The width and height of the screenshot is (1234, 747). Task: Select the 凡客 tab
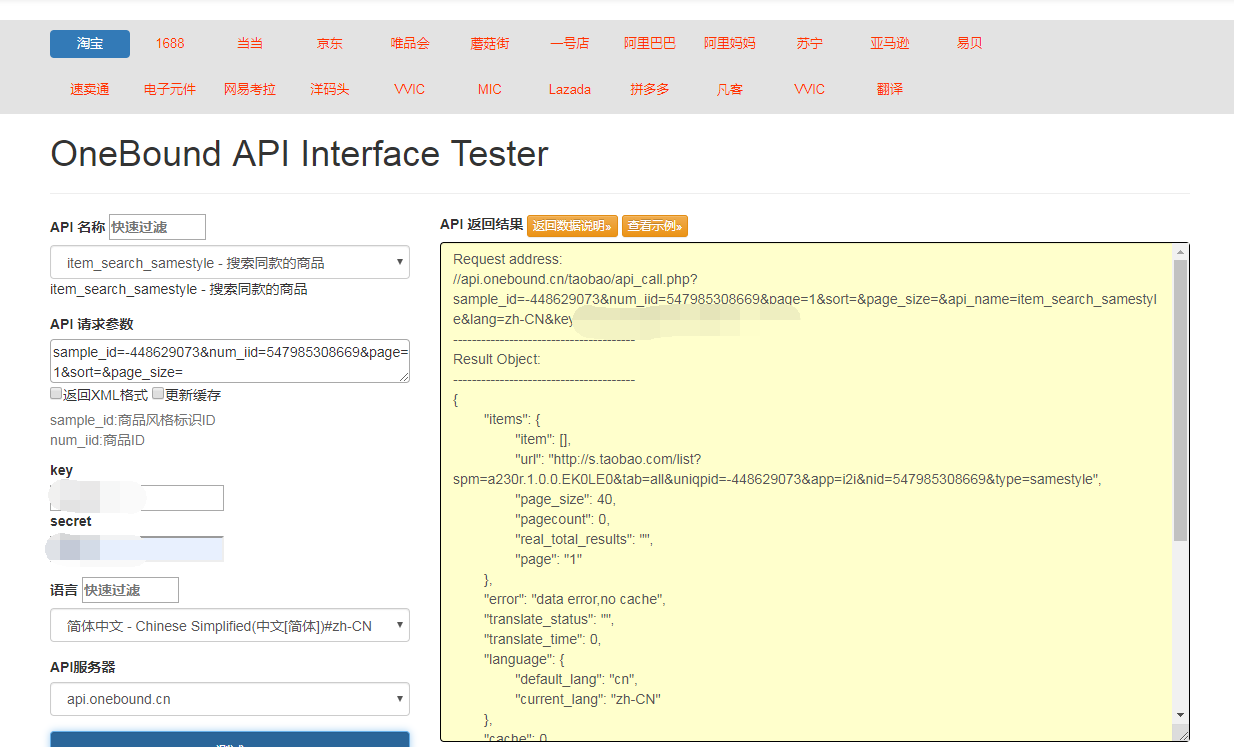pyautogui.click(x=730, y=89)
